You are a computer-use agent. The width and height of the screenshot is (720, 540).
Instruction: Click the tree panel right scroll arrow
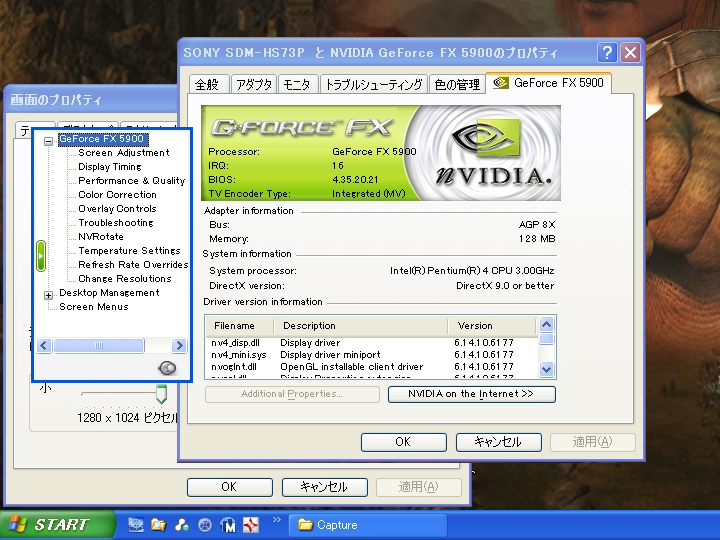(179, 345)
